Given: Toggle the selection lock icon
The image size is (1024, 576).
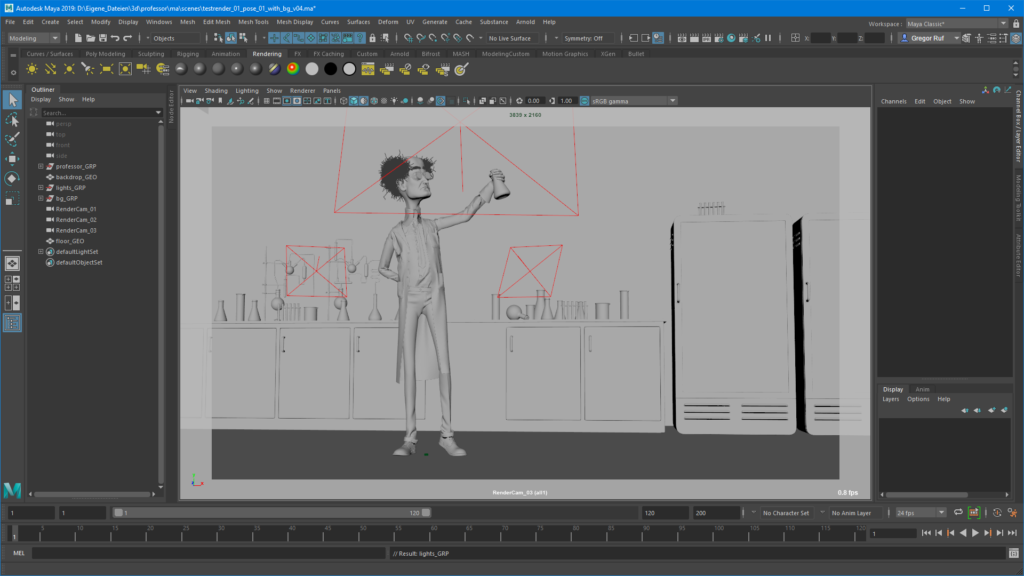Looking at the screenshot, I should pyautogui.click(x=372, y=39).
